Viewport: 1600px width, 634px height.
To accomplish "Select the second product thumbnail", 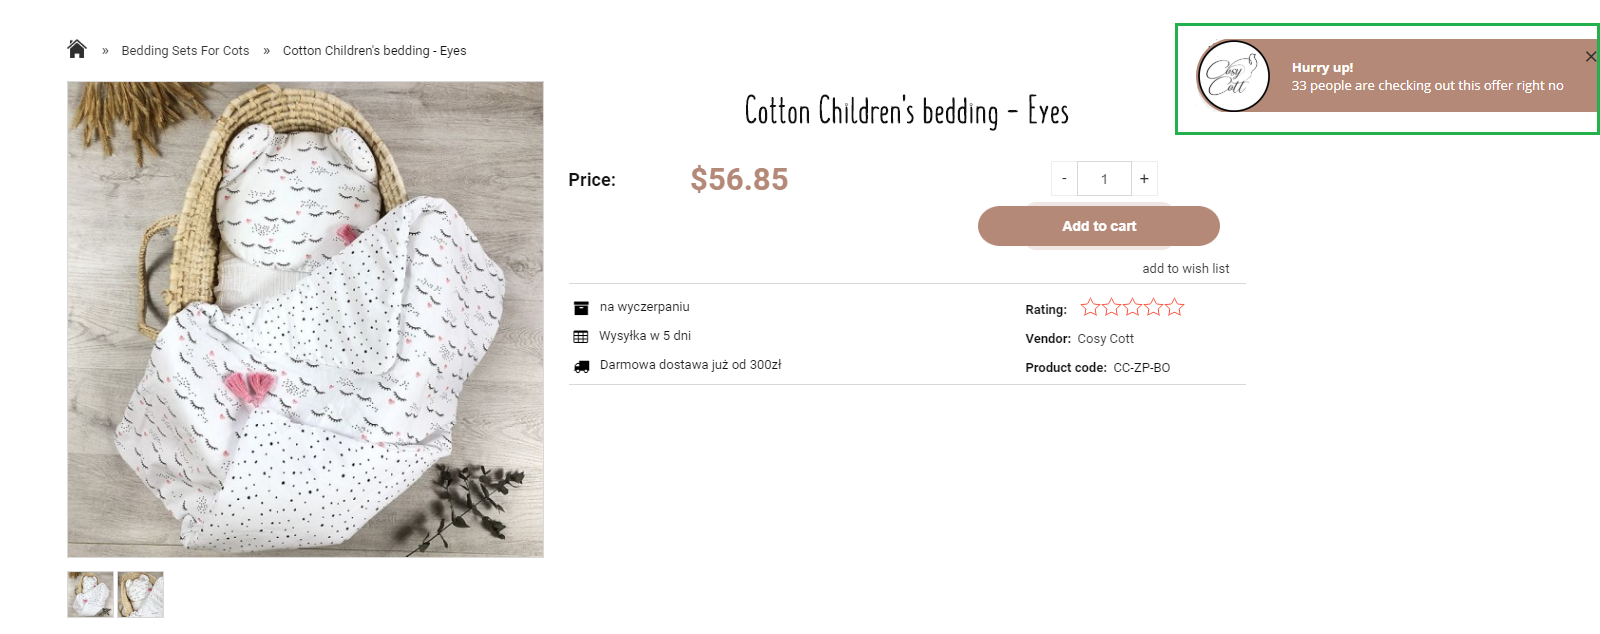I will coord(140,595).
